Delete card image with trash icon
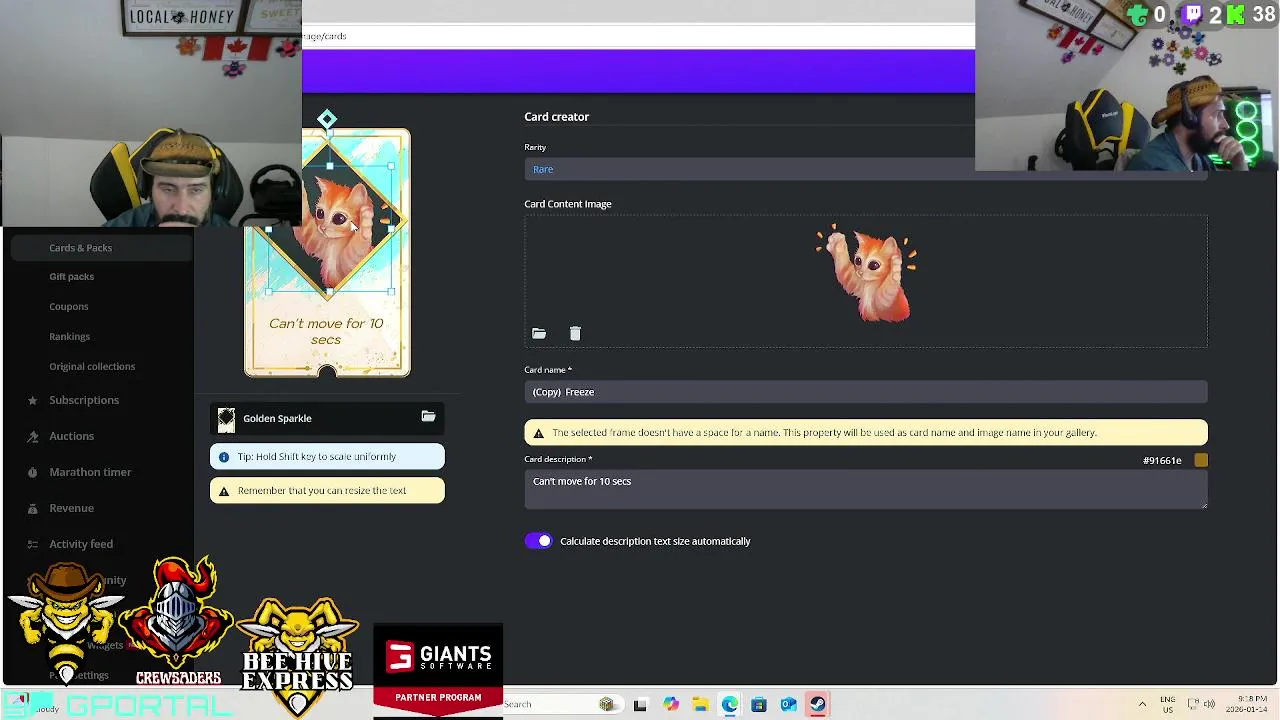This screenshot has height=720, width=1280. 575,334
